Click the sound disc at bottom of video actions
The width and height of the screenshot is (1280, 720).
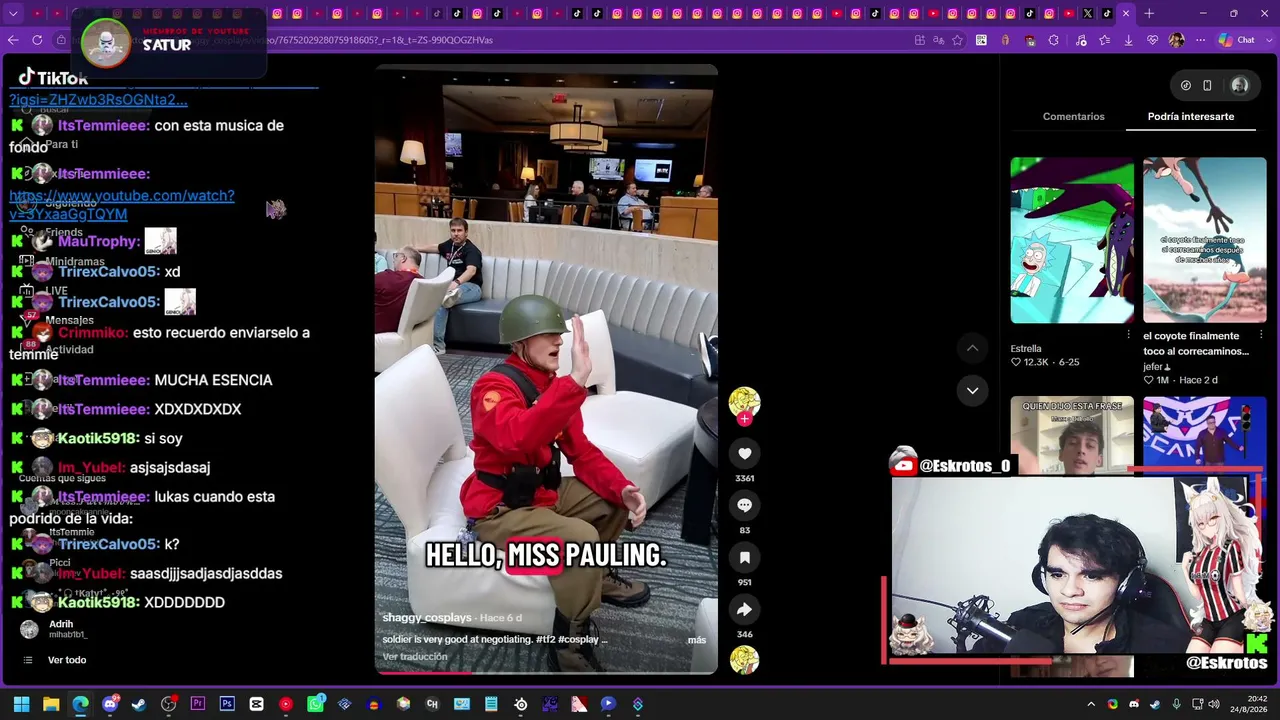coord(744,660)
